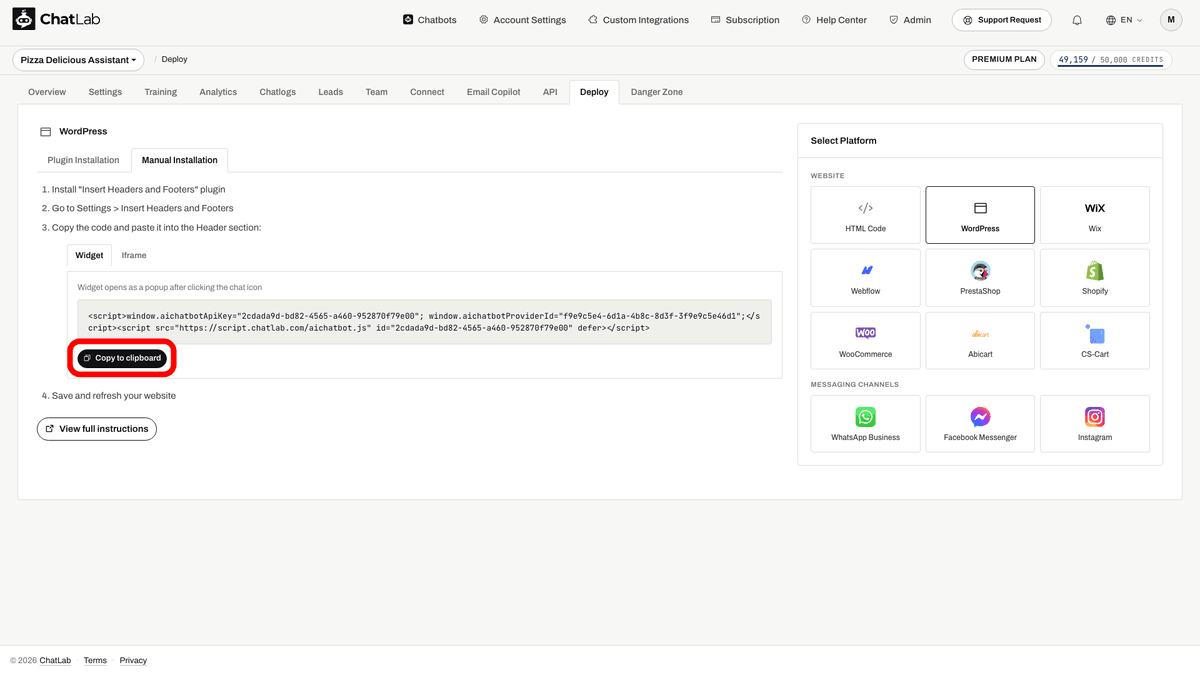
Task: Open the Analytics tab
Action: click(218, 92)
